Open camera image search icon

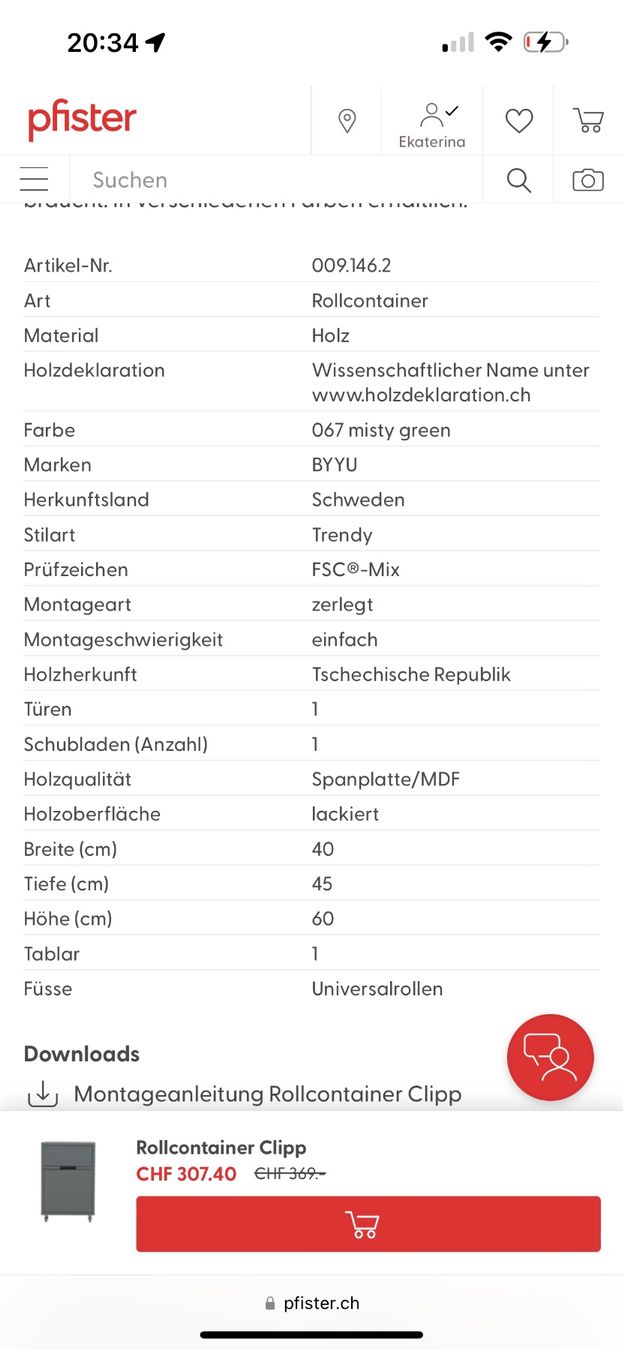point(588,180)
